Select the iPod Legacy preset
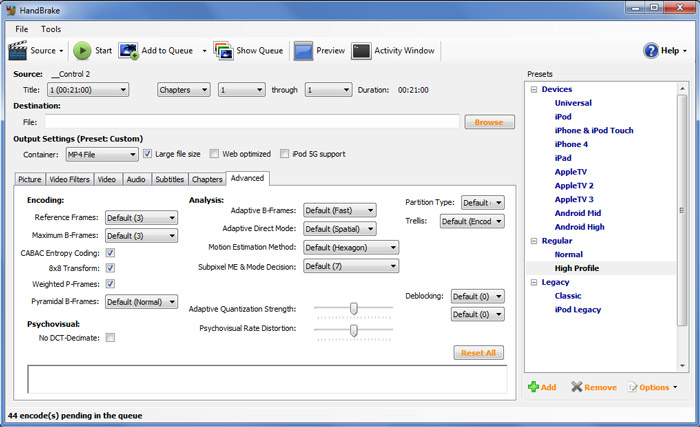The image size is (700, 427). coord(578,310)
